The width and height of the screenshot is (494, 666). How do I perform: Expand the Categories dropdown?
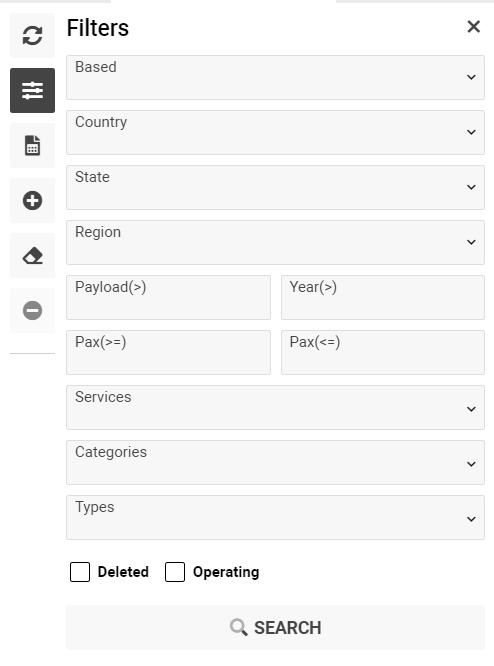click(x=275, y=463)
